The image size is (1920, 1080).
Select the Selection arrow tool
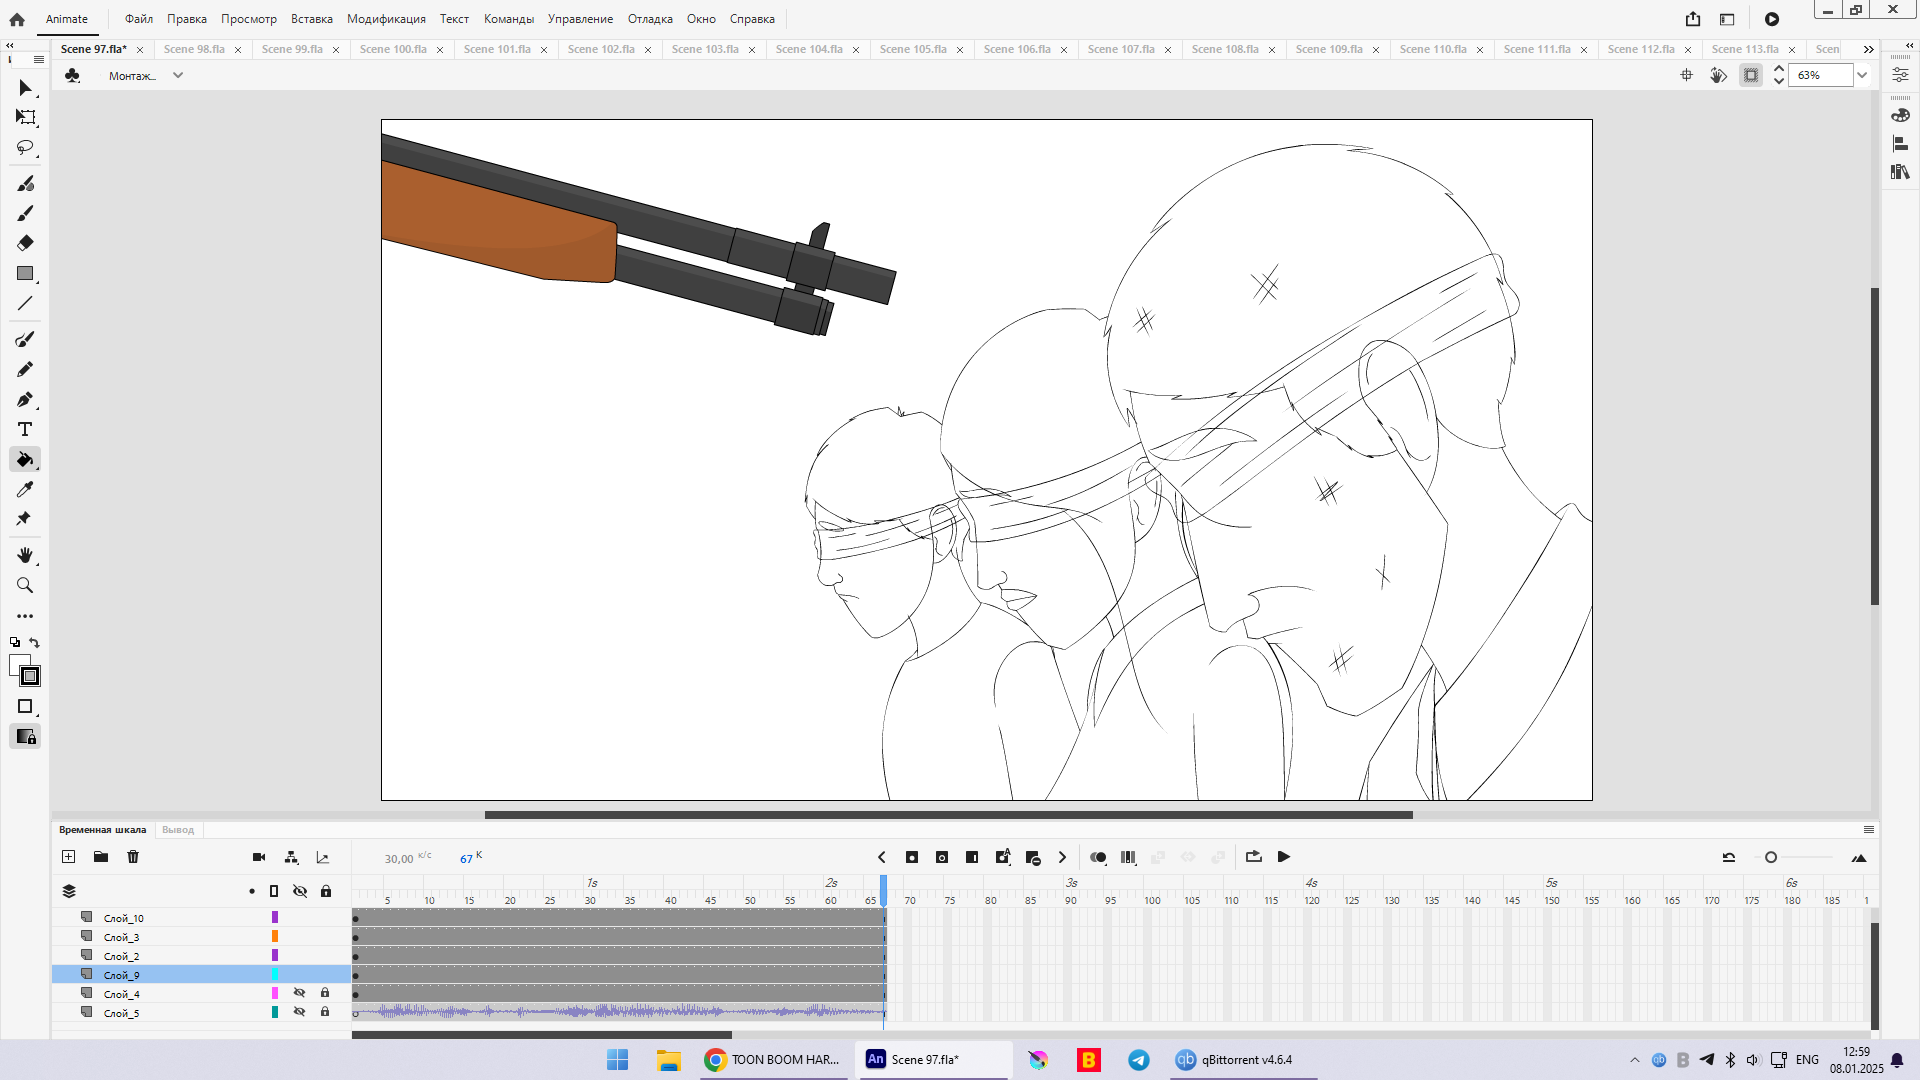coord(26,88)
